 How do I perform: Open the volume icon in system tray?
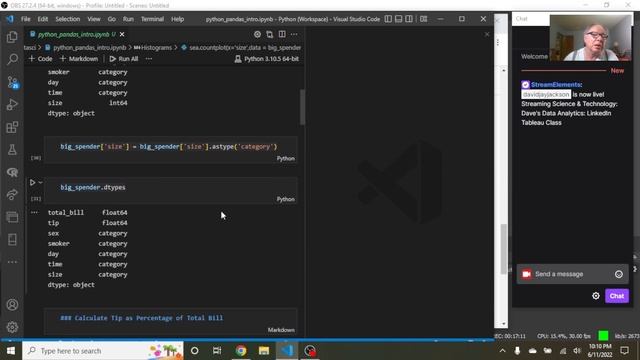coord(577,351)
